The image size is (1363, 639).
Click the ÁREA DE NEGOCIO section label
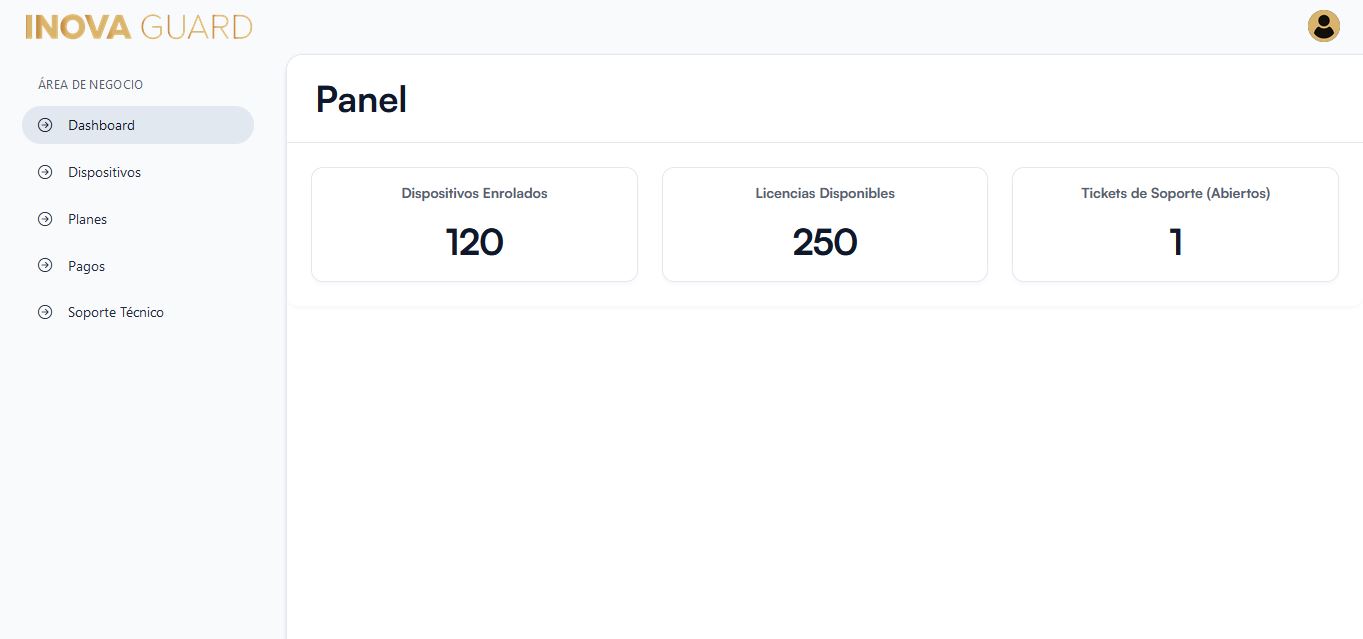coord(90,85)
